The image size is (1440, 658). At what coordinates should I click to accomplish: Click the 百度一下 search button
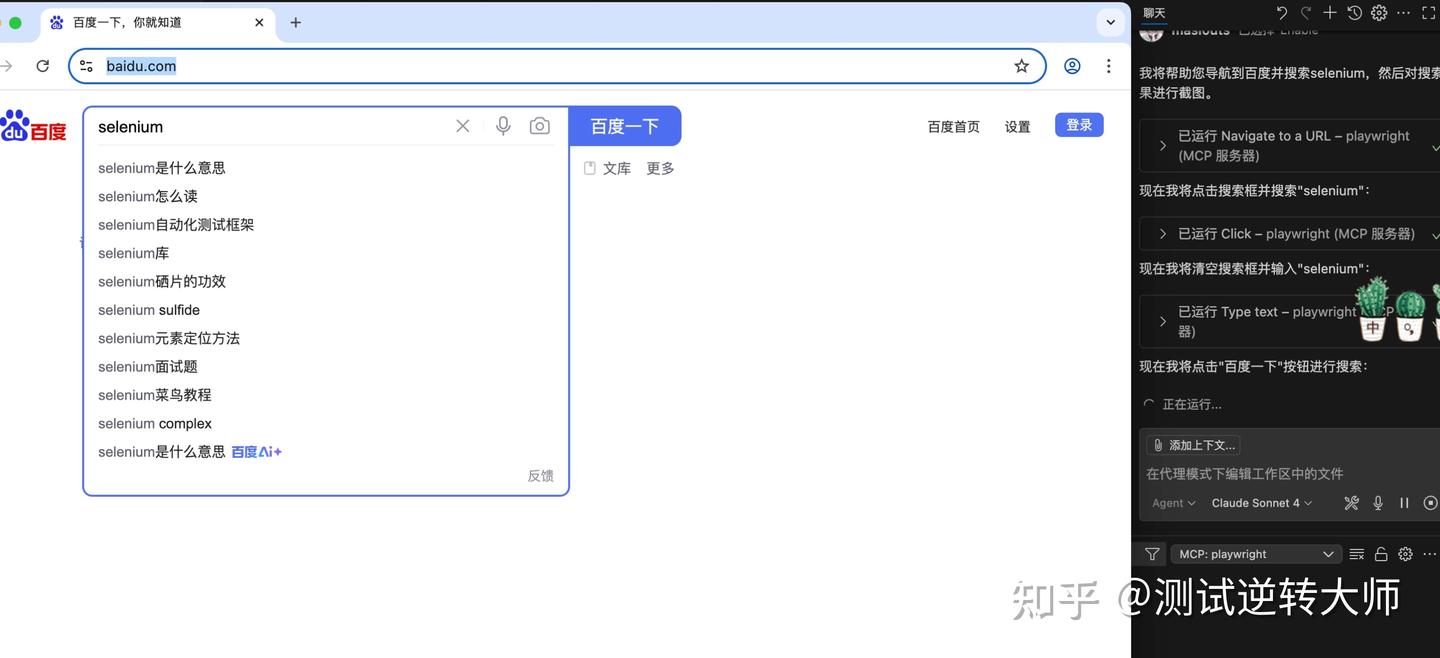(x=625, y=126)
